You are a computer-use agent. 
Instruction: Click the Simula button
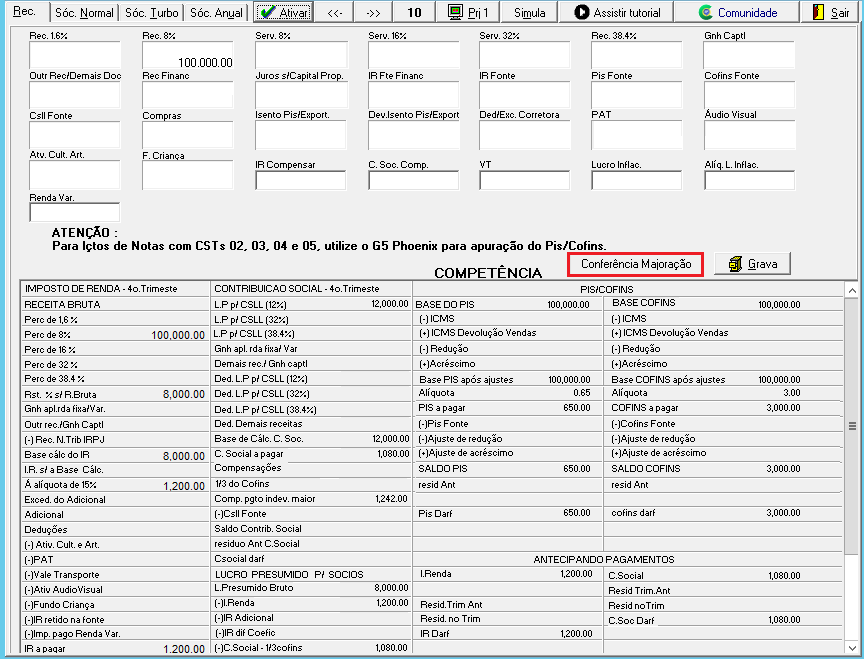(530, 12)
